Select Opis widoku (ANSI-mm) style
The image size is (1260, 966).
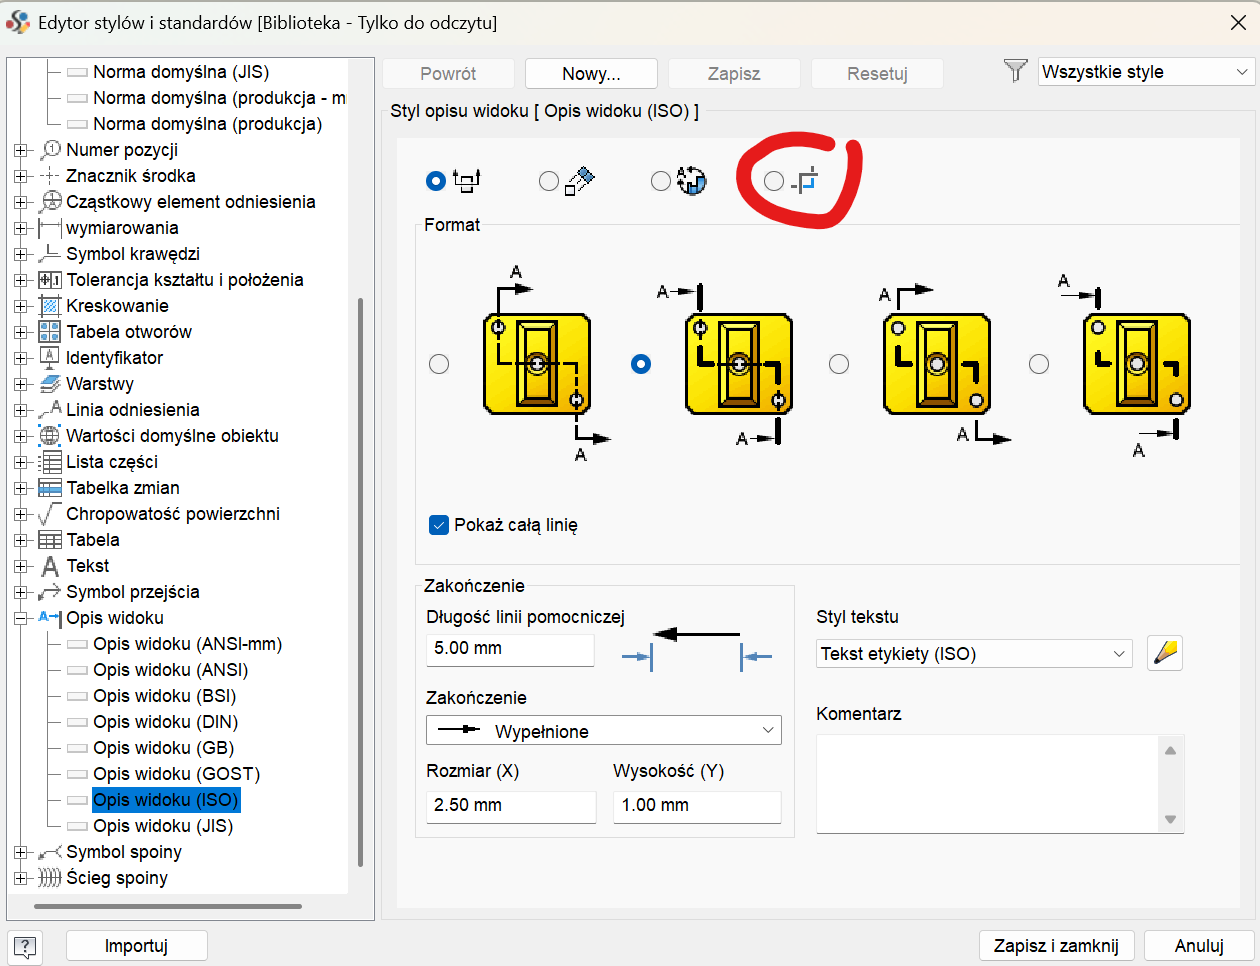(x=187, y=644)
